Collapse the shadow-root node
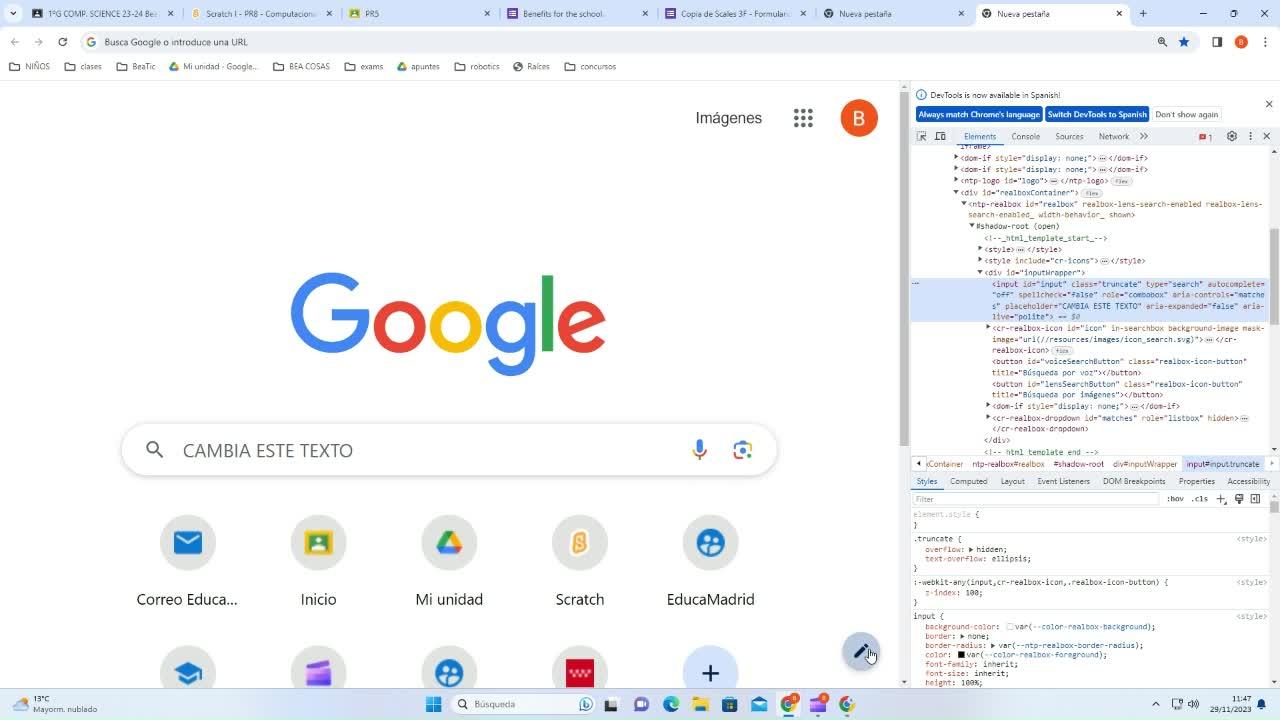Image resolution: width=1280 pixels, height=720 pixels. click(972, 226)
